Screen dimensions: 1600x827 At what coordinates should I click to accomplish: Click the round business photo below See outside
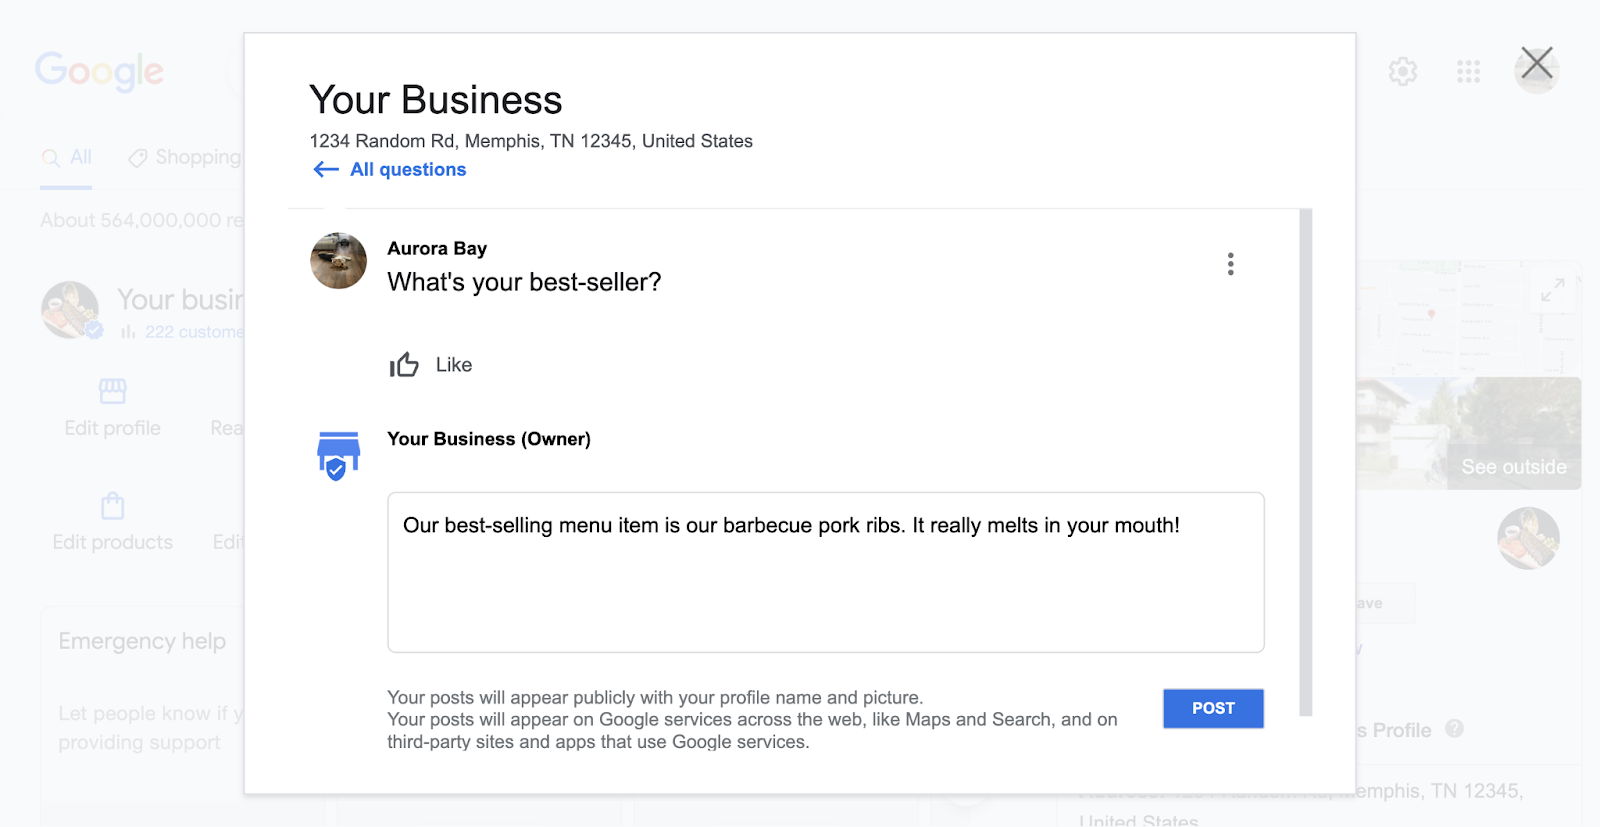tap(1528, 538)
